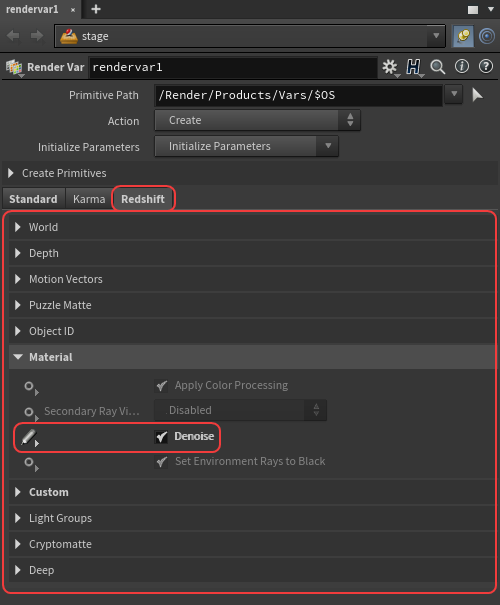This screenshot has height=605, width=500.
Task: Click the circle menu icon beside Apply Color Processing
Action: (x=30, y=387)
